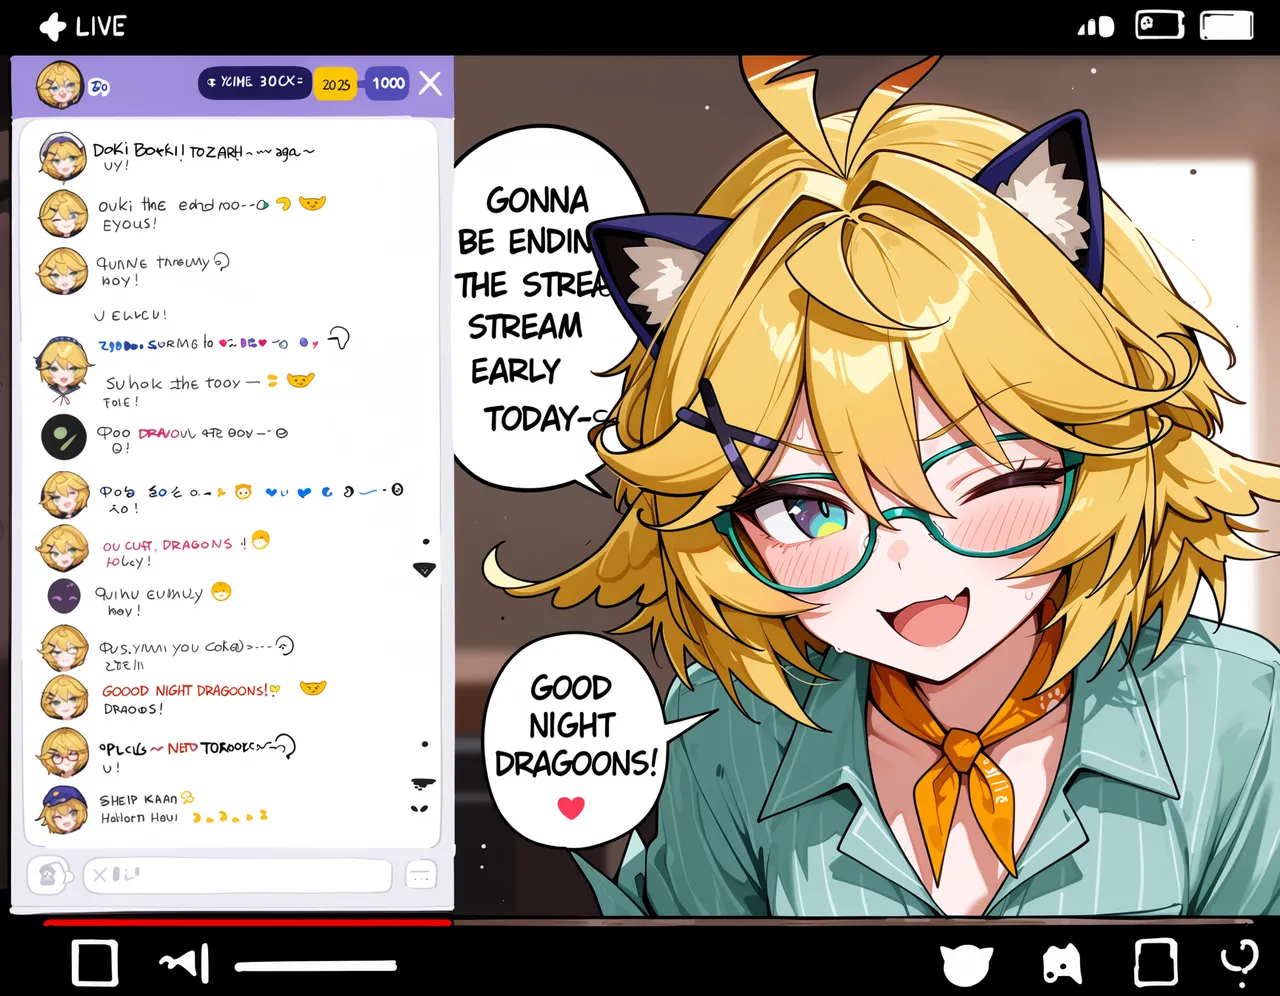
Task: Click the signal strength icon at top right
Action: [1096, 27]
